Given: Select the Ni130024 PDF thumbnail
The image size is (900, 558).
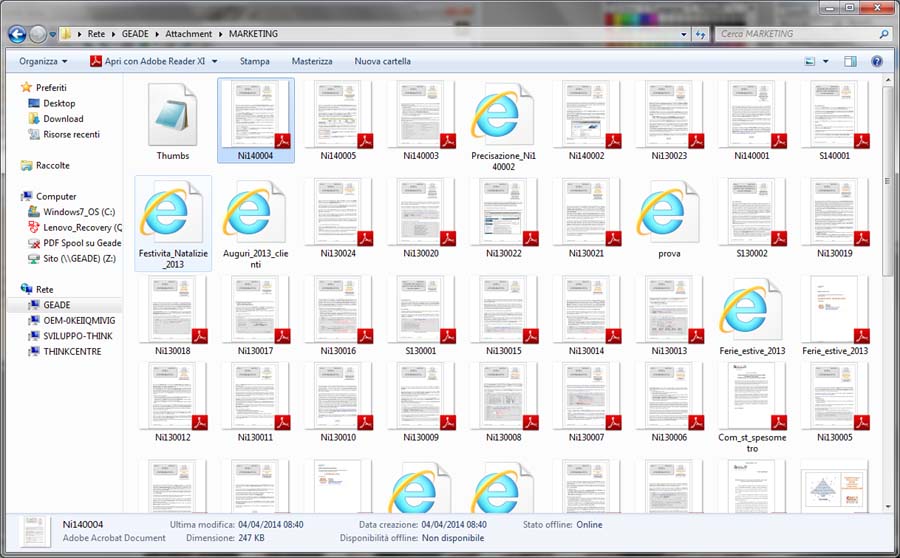Looking at the screenshot, I should point(338,212).
